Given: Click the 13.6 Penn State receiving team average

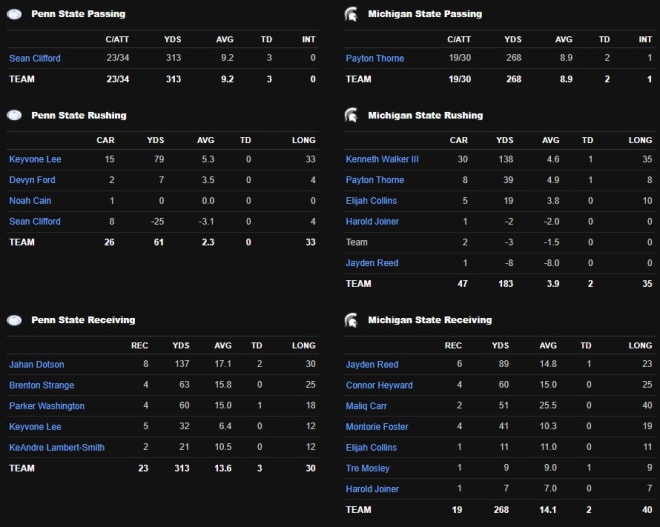Looking at the screenshot, I should [223, 468].
